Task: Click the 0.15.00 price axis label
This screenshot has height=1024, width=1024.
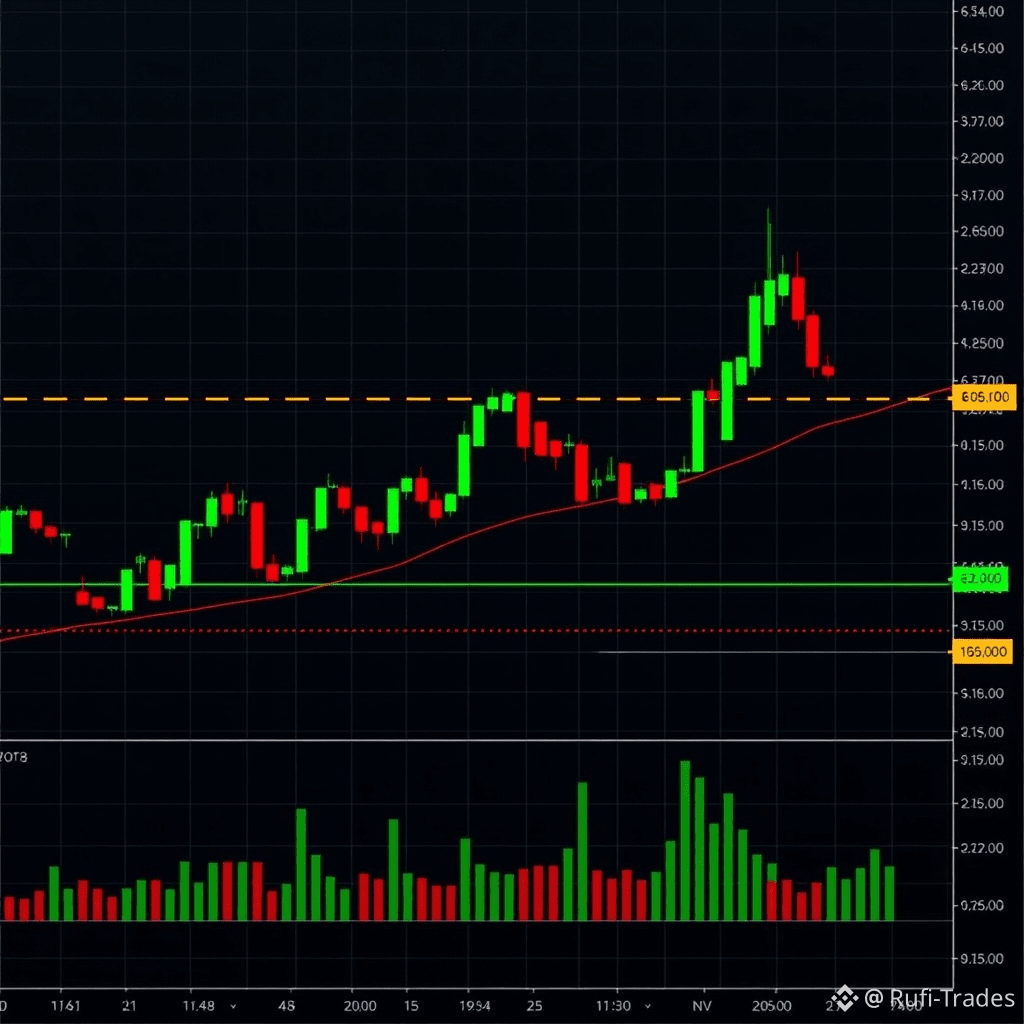Action: [982, 445]
